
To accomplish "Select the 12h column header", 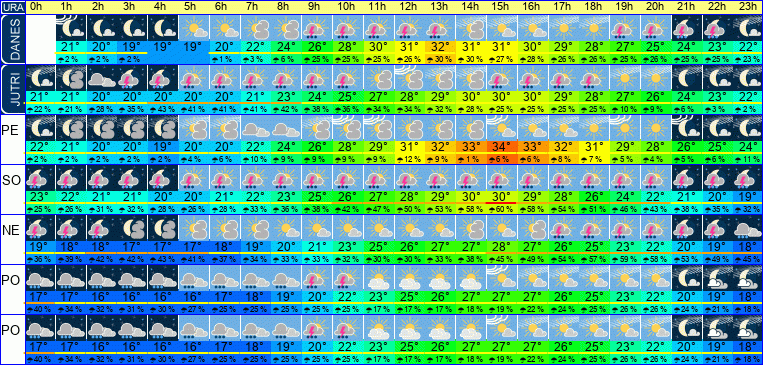I will pyautogui.click(x=409, y=7).
